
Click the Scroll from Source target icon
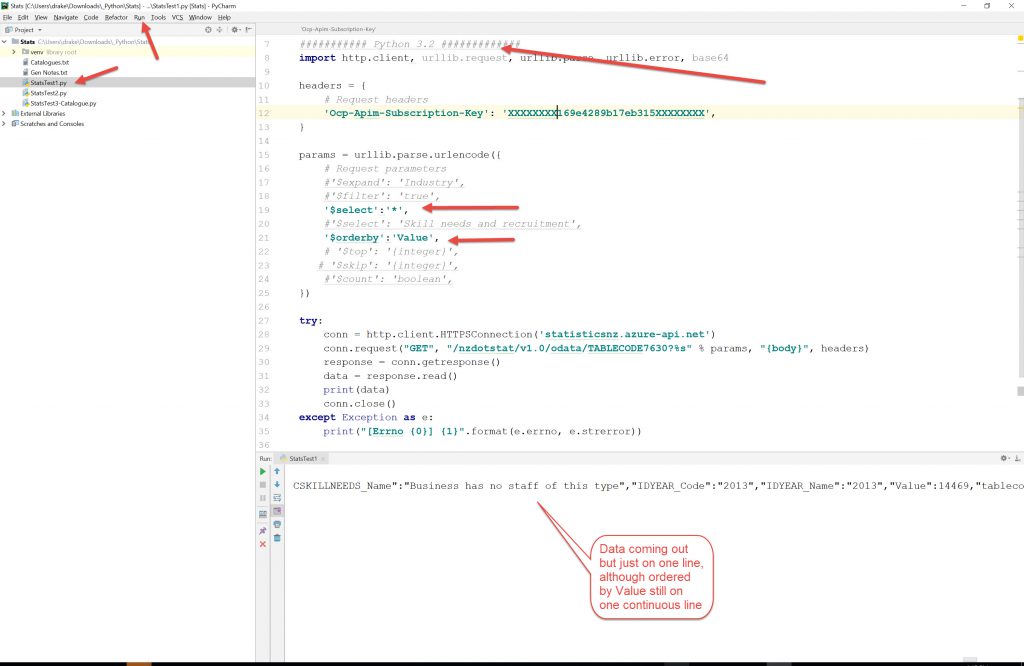(x=208, y=30)
